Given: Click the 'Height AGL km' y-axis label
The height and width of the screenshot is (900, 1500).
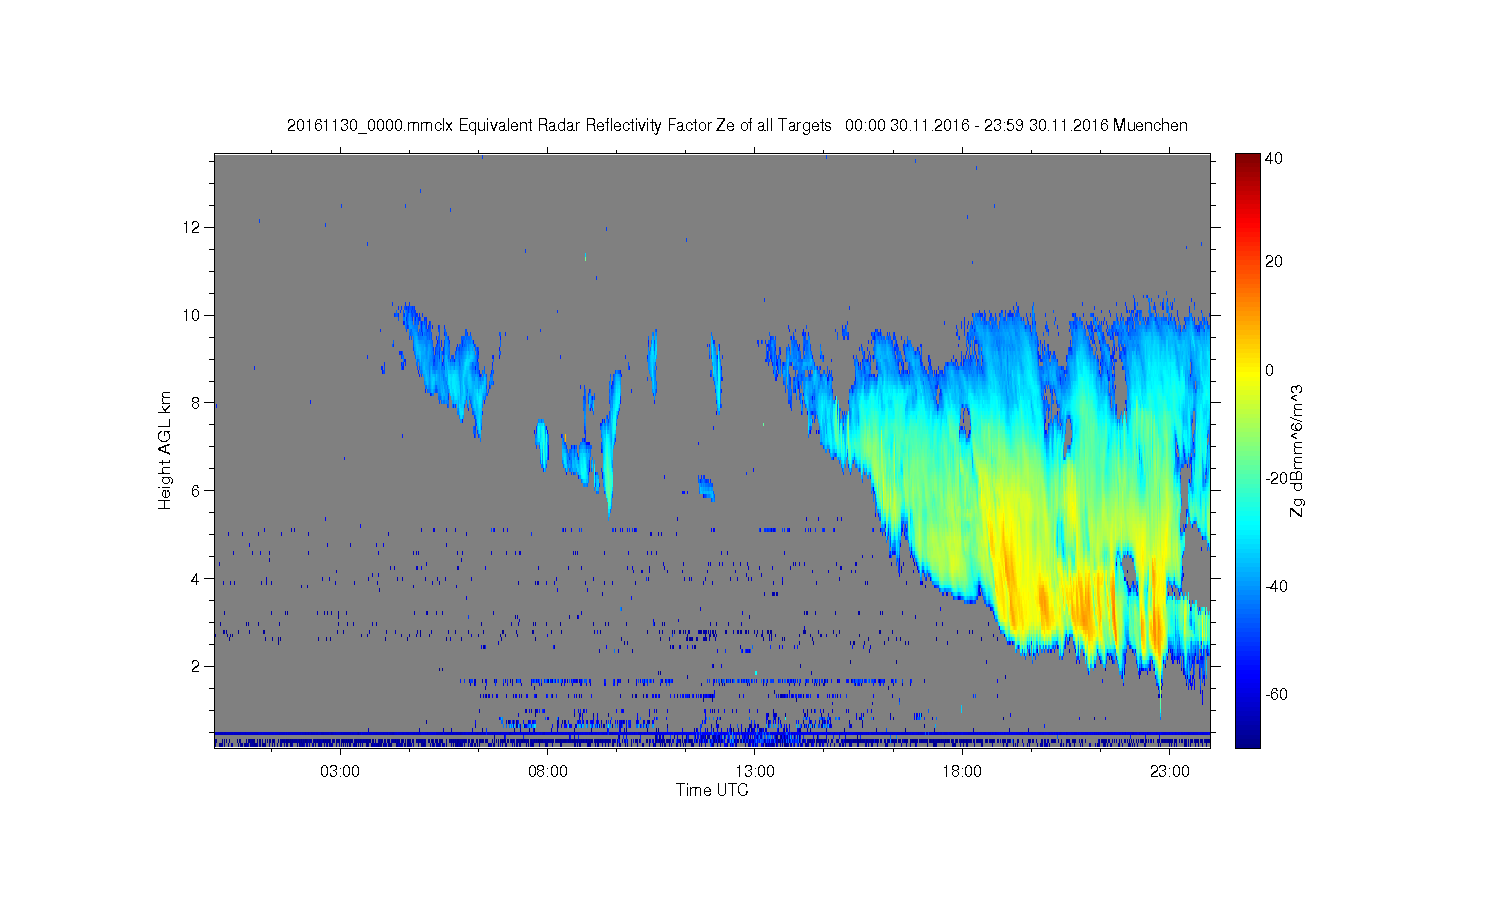Looking at the screenshot, I should 165,450.
